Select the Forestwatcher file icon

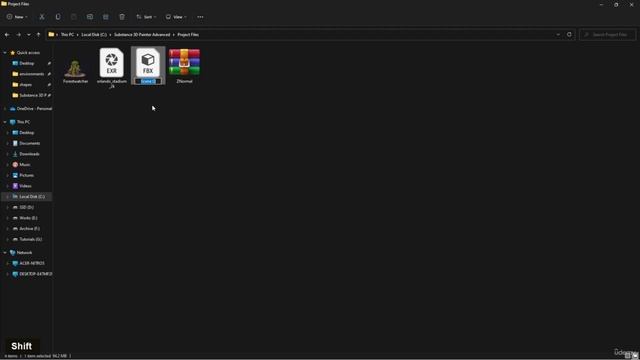point(76,68)
